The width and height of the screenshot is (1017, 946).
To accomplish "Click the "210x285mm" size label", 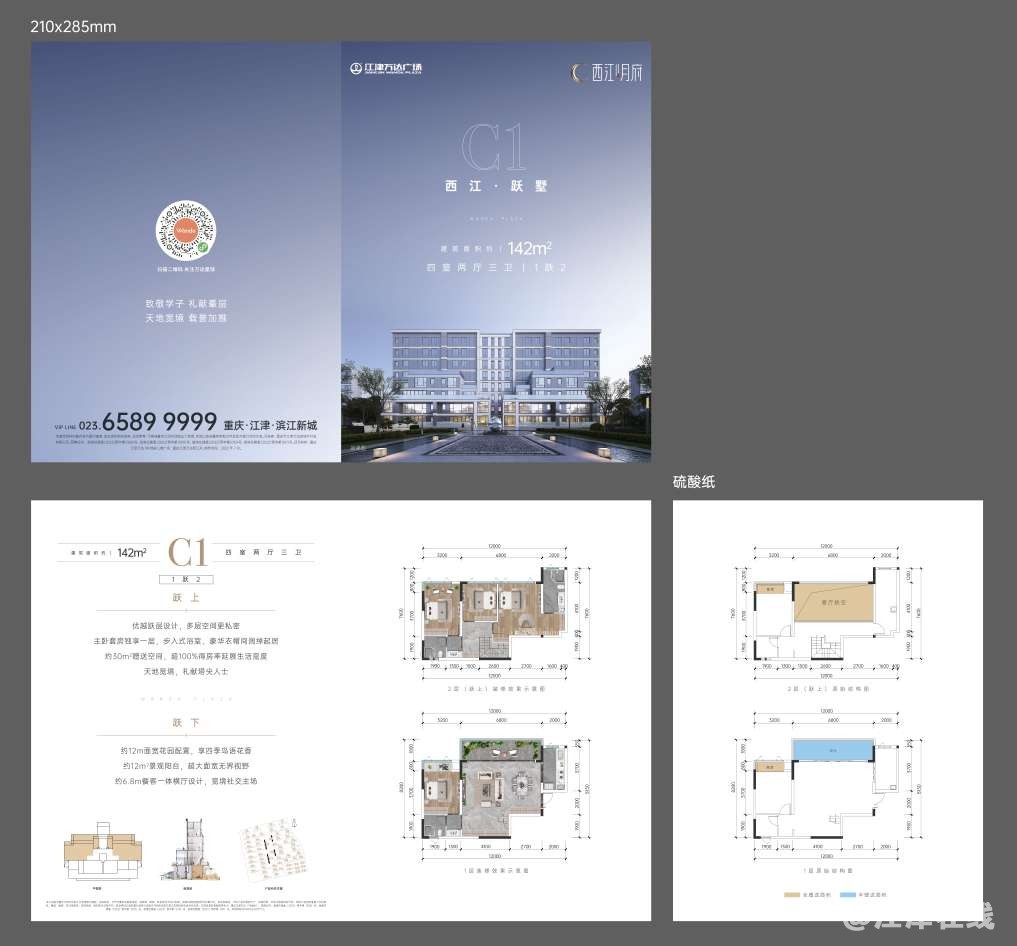I will [73, 27].
